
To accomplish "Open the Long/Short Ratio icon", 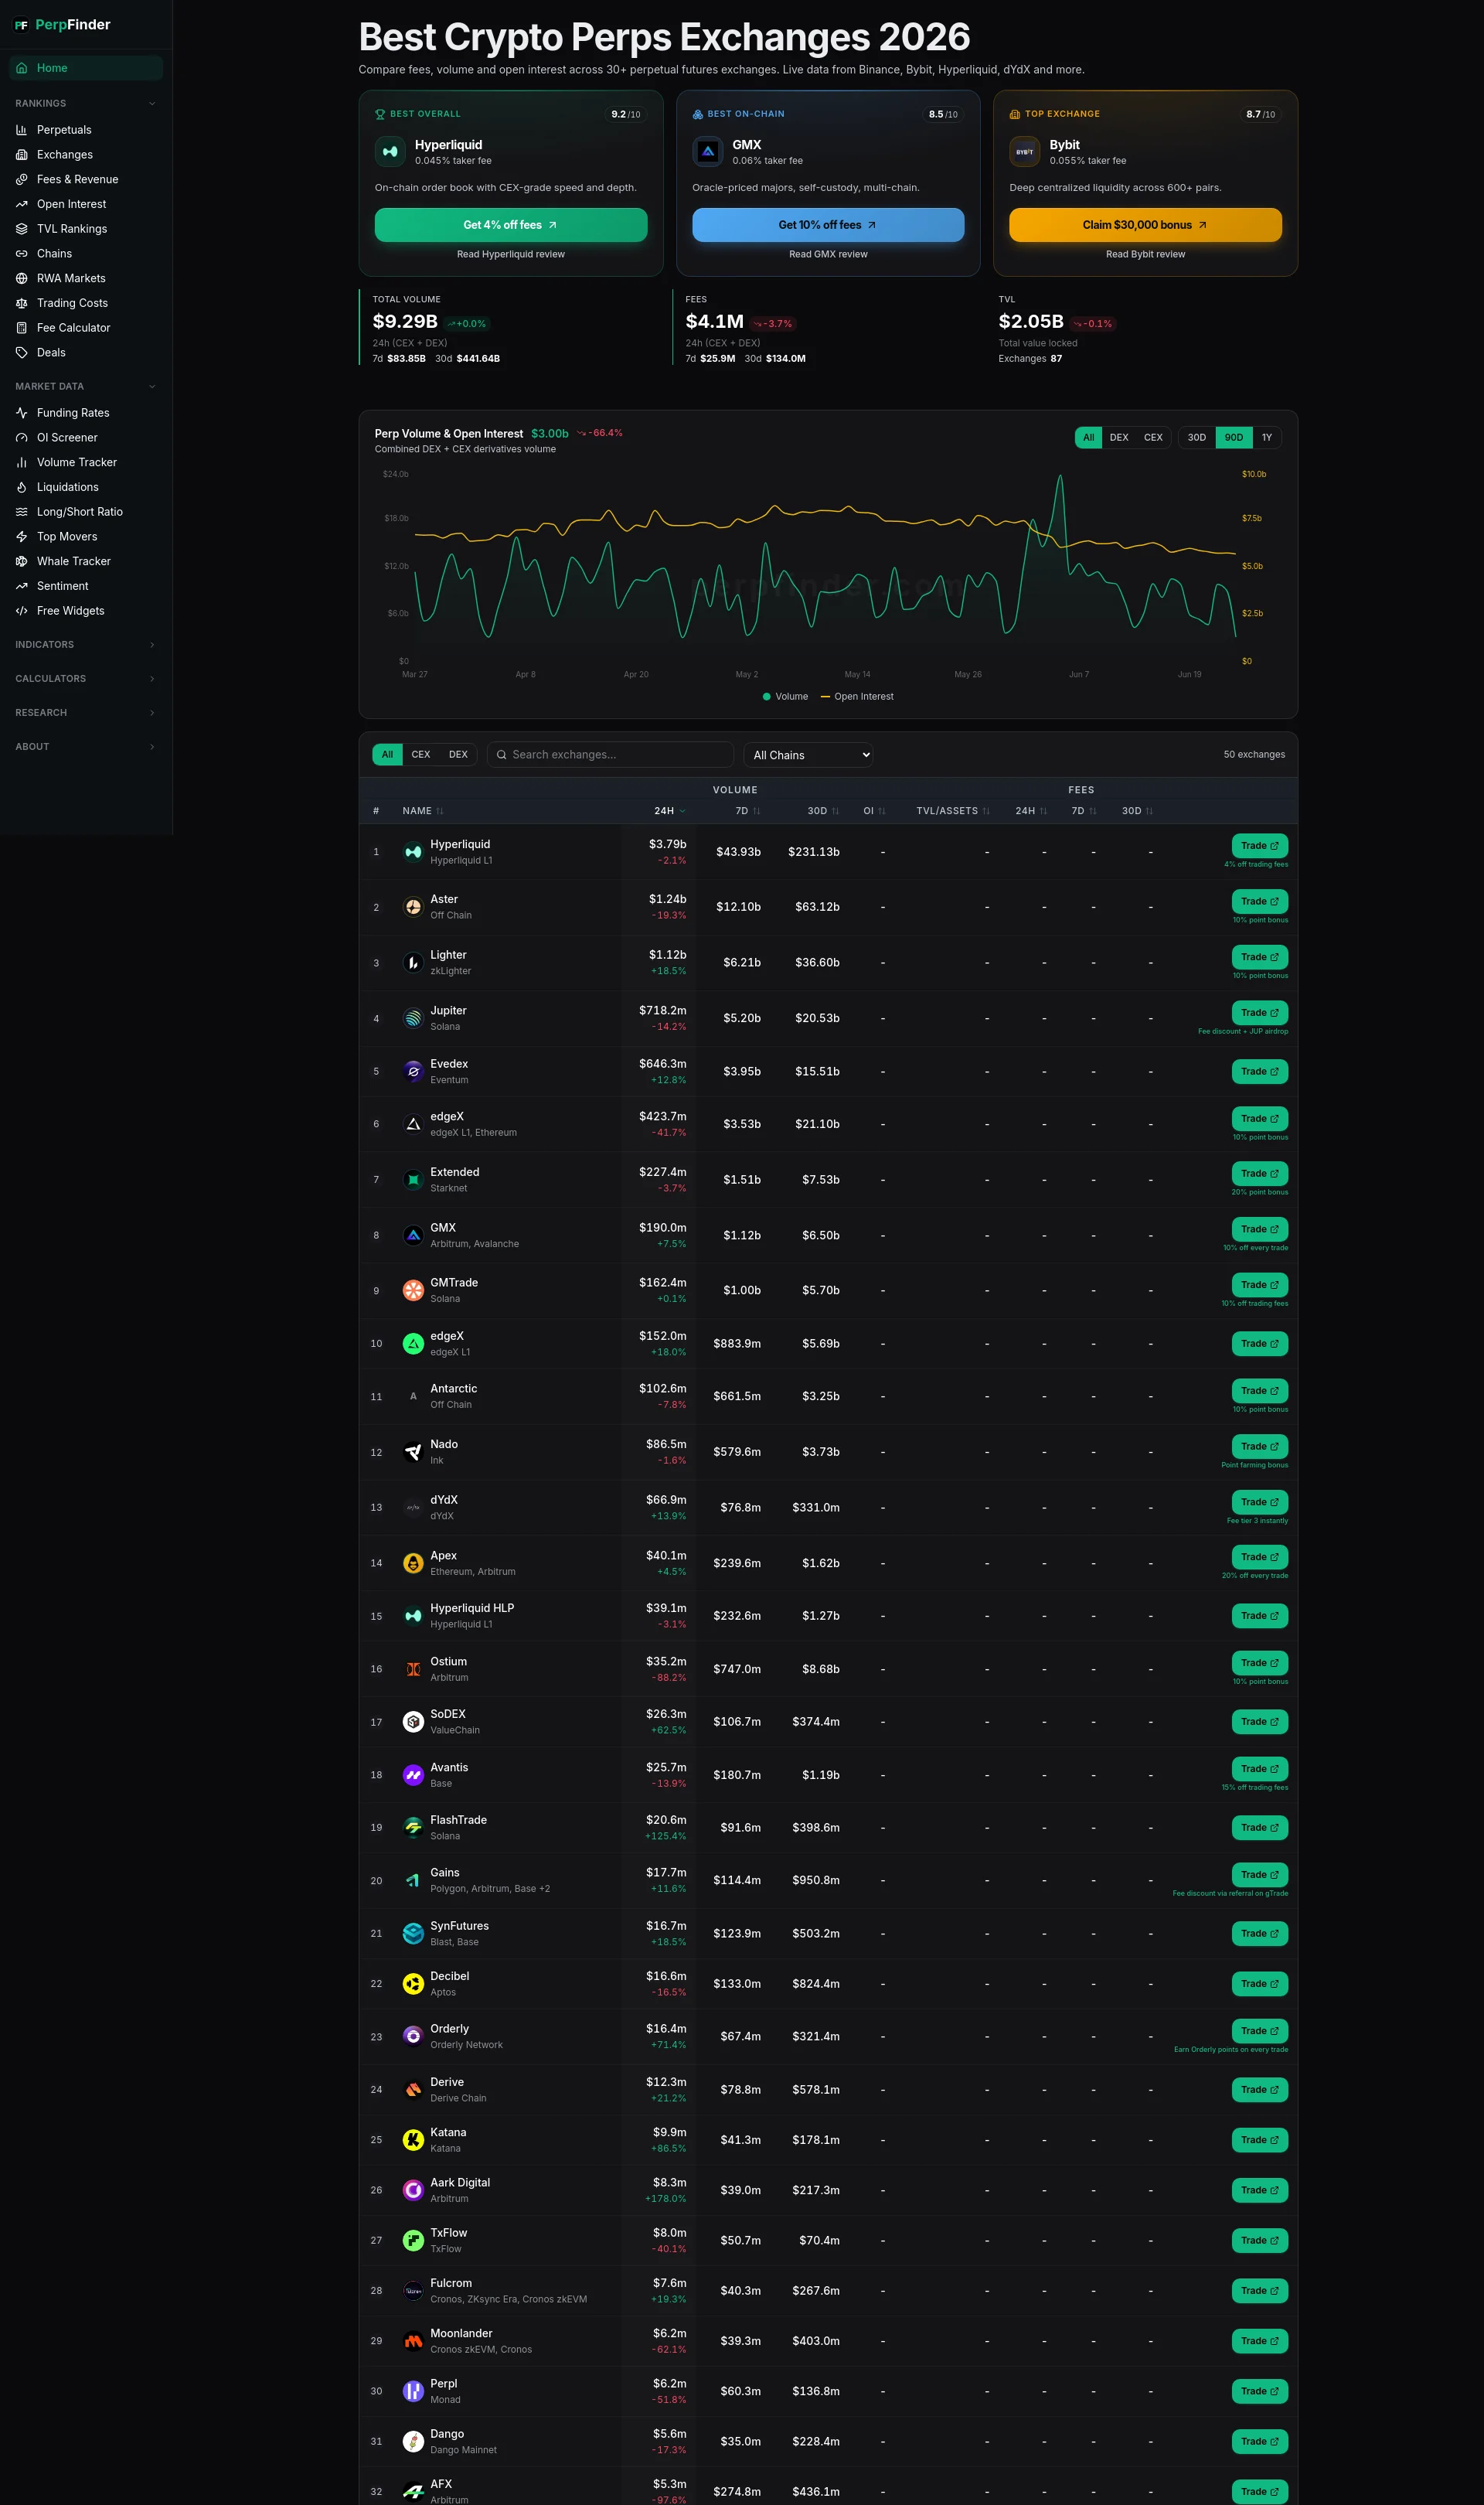I will 22,512.
